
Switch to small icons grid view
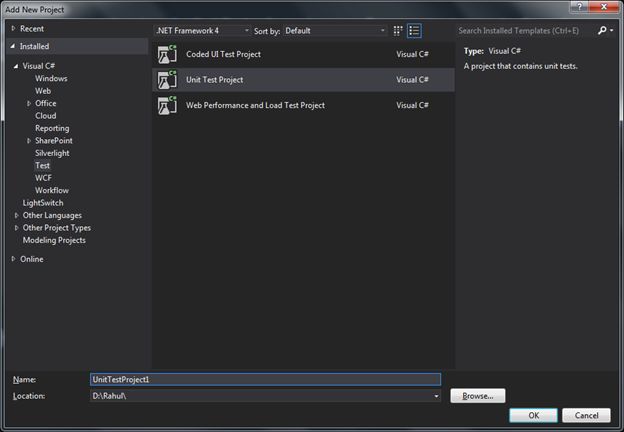click(398, 31)
